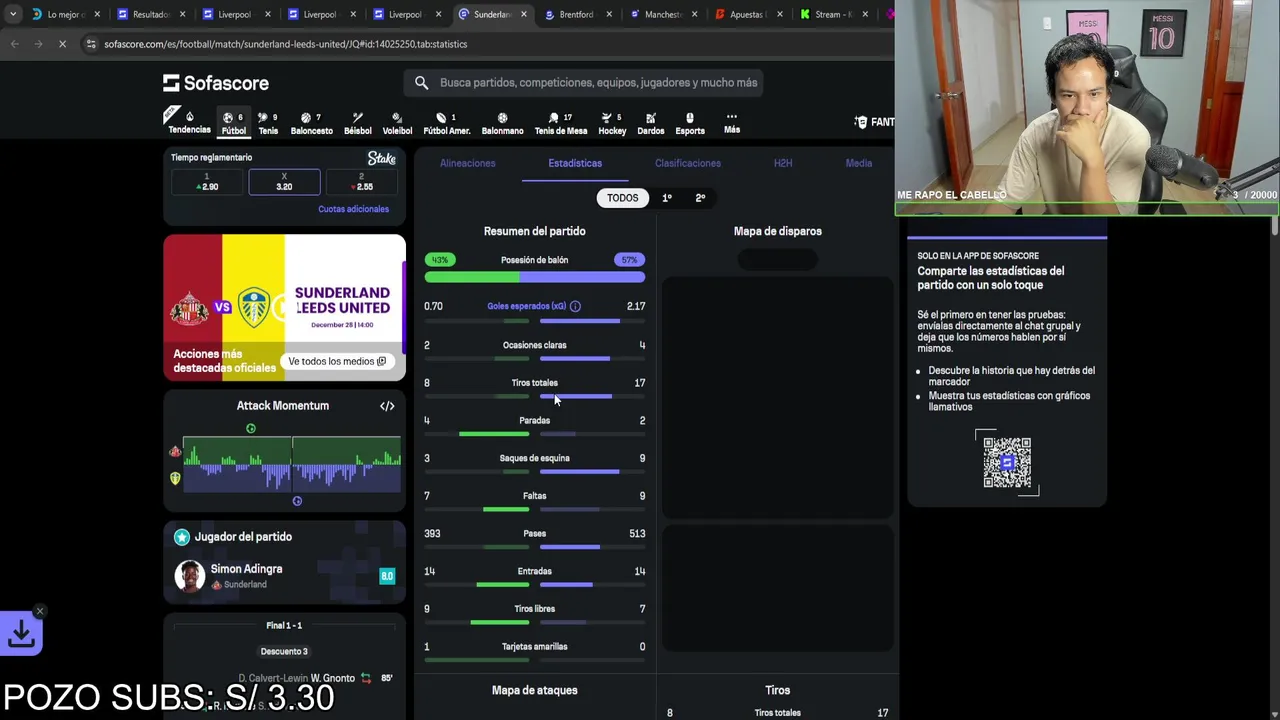Click the Sofascore app QR code
Image resolution: width=1280 pixels, height=720 pixels.
pos(1007,462)
